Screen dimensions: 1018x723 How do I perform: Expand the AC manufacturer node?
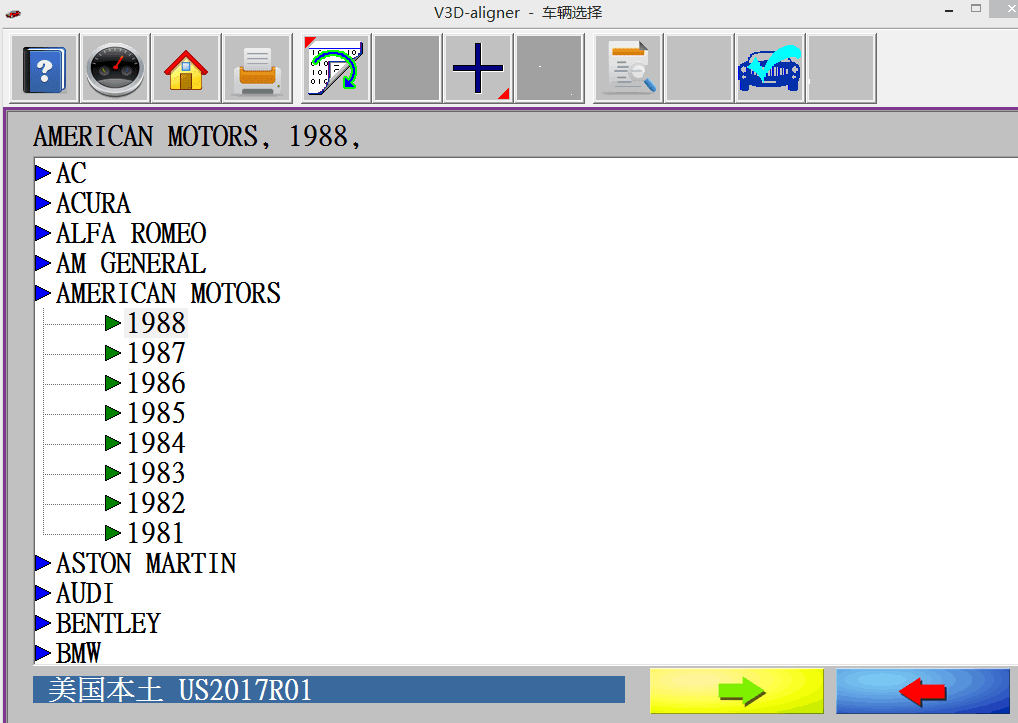(43, 173)
